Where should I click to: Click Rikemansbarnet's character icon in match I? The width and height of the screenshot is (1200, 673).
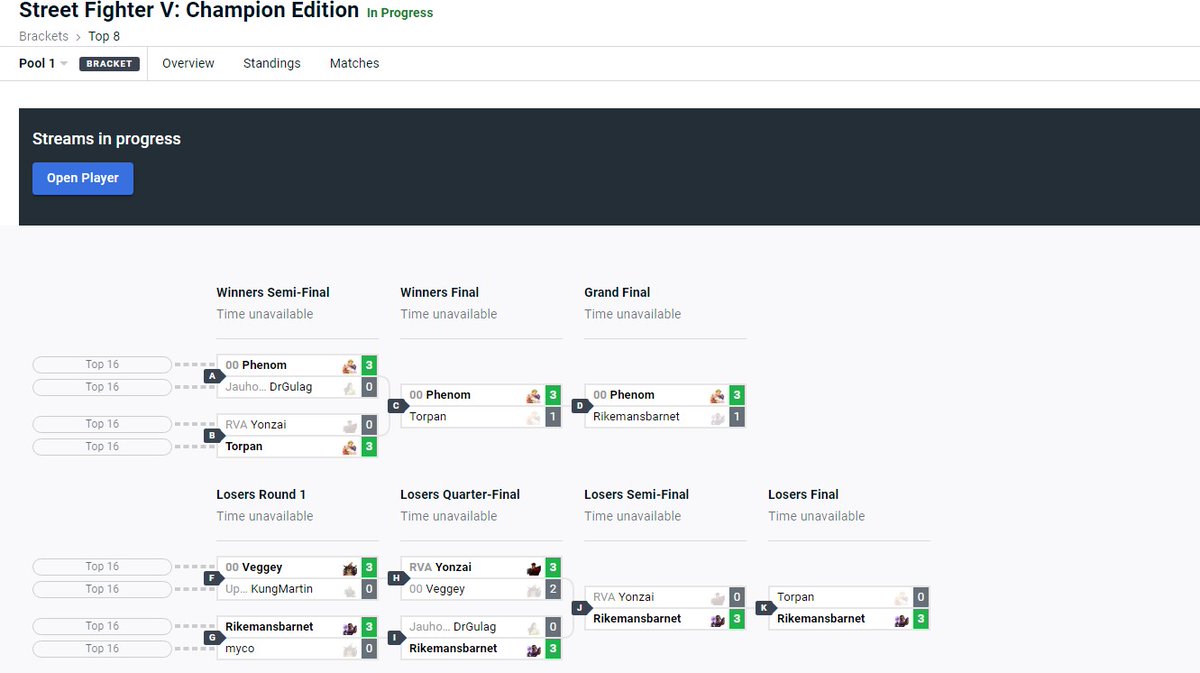533,649
